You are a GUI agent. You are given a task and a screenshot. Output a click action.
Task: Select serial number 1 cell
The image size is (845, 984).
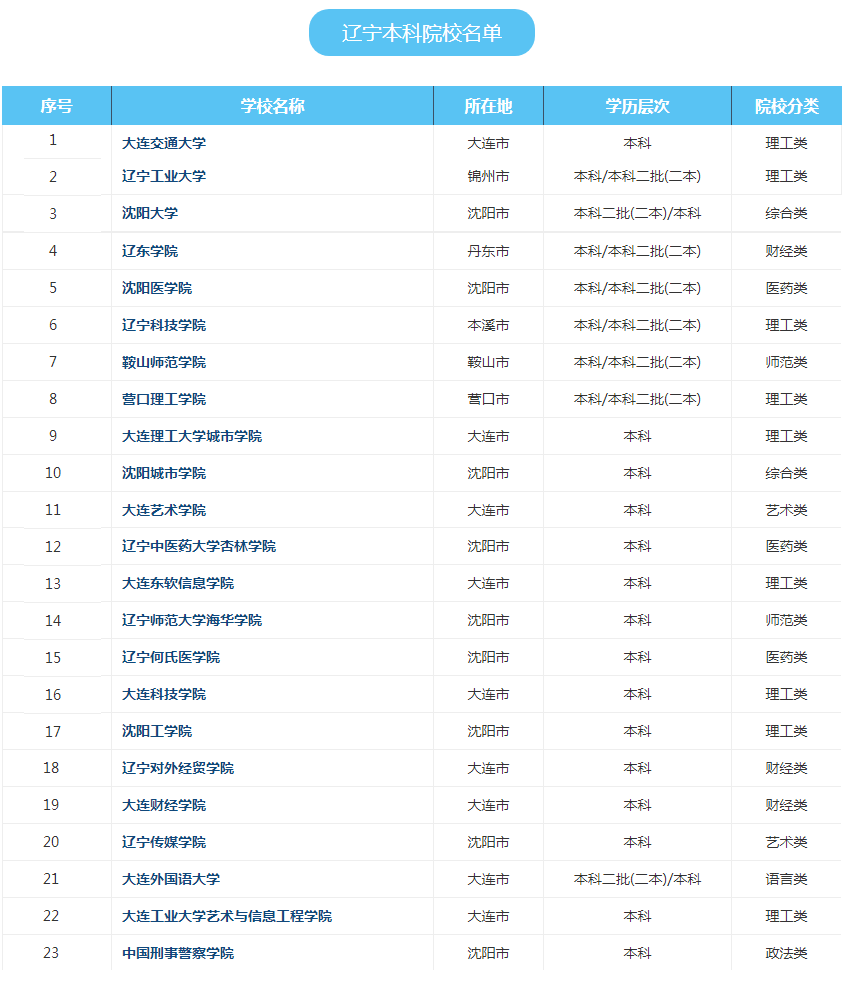point(53,140)
